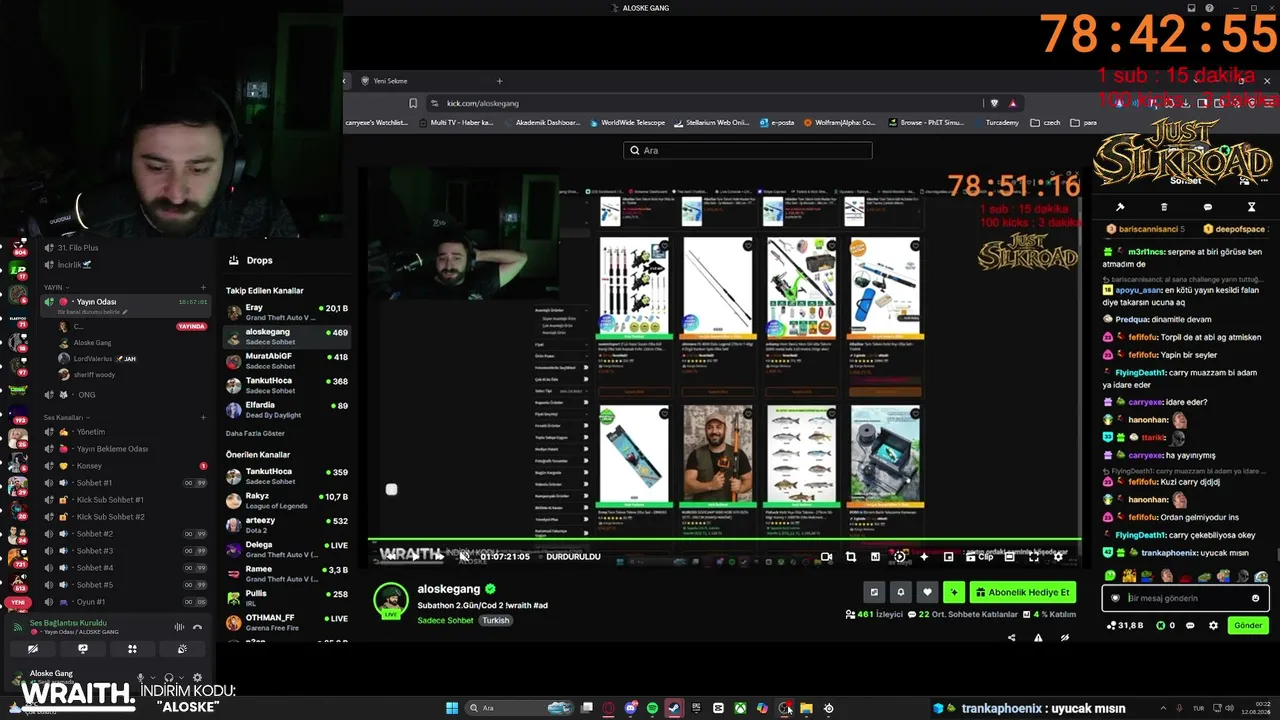Open Discord activities button in voice panel
This screenshot has width=1280, height=720.
point(132,649)
